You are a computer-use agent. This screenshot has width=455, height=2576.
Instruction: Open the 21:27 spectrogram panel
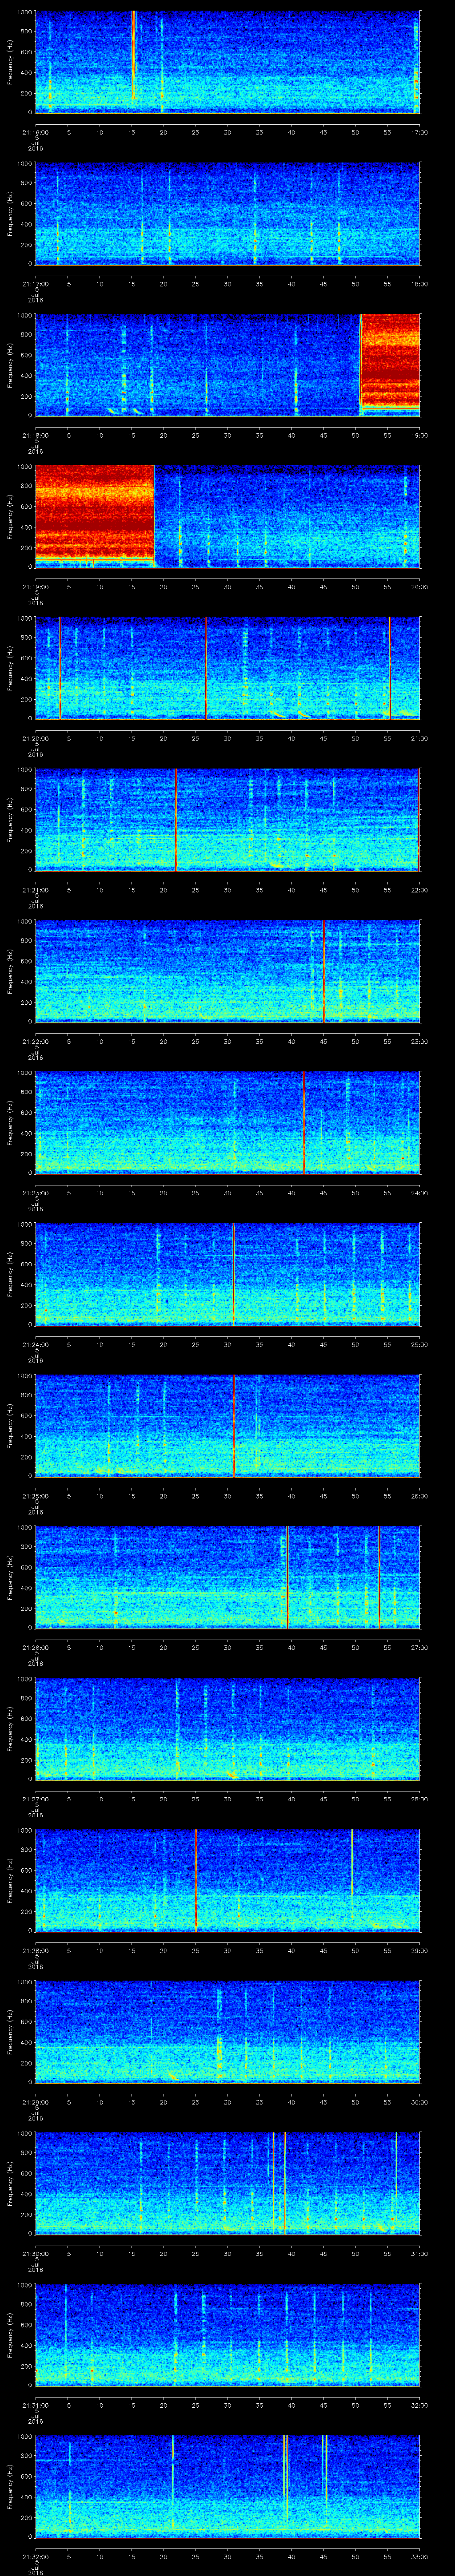[228, 1729]
